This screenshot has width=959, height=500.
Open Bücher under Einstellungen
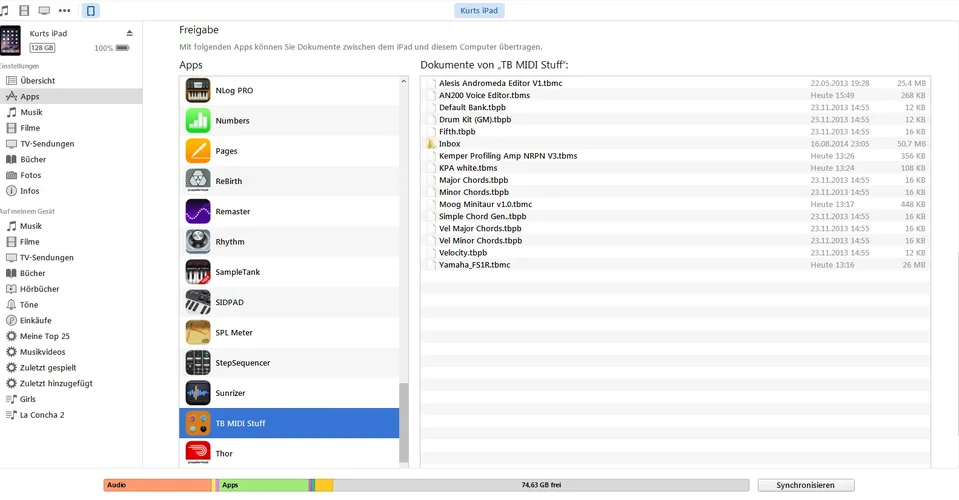(71, 160)
